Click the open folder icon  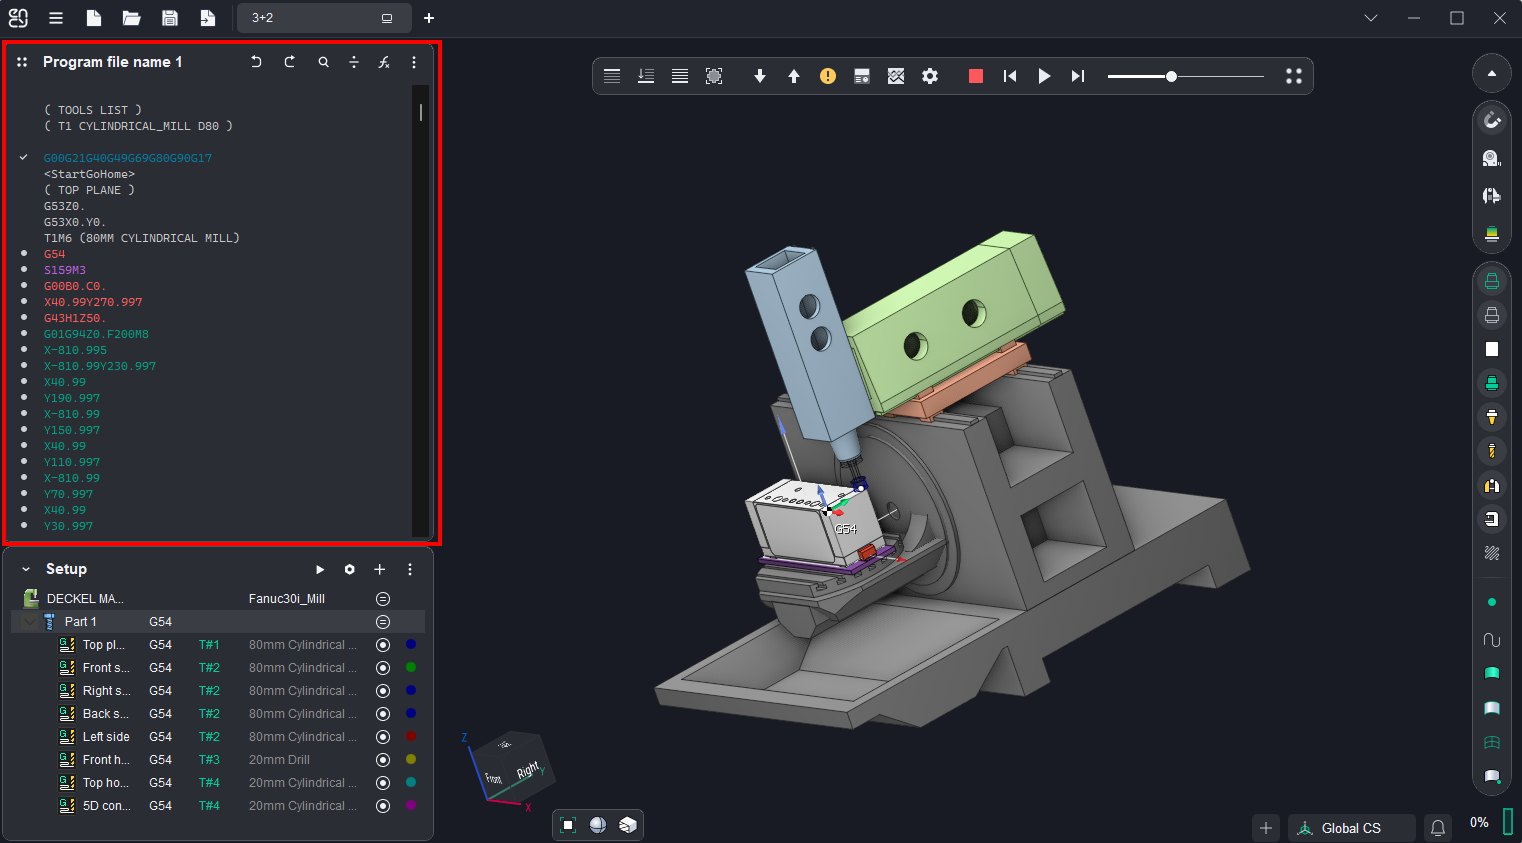(x=131, y=18)
